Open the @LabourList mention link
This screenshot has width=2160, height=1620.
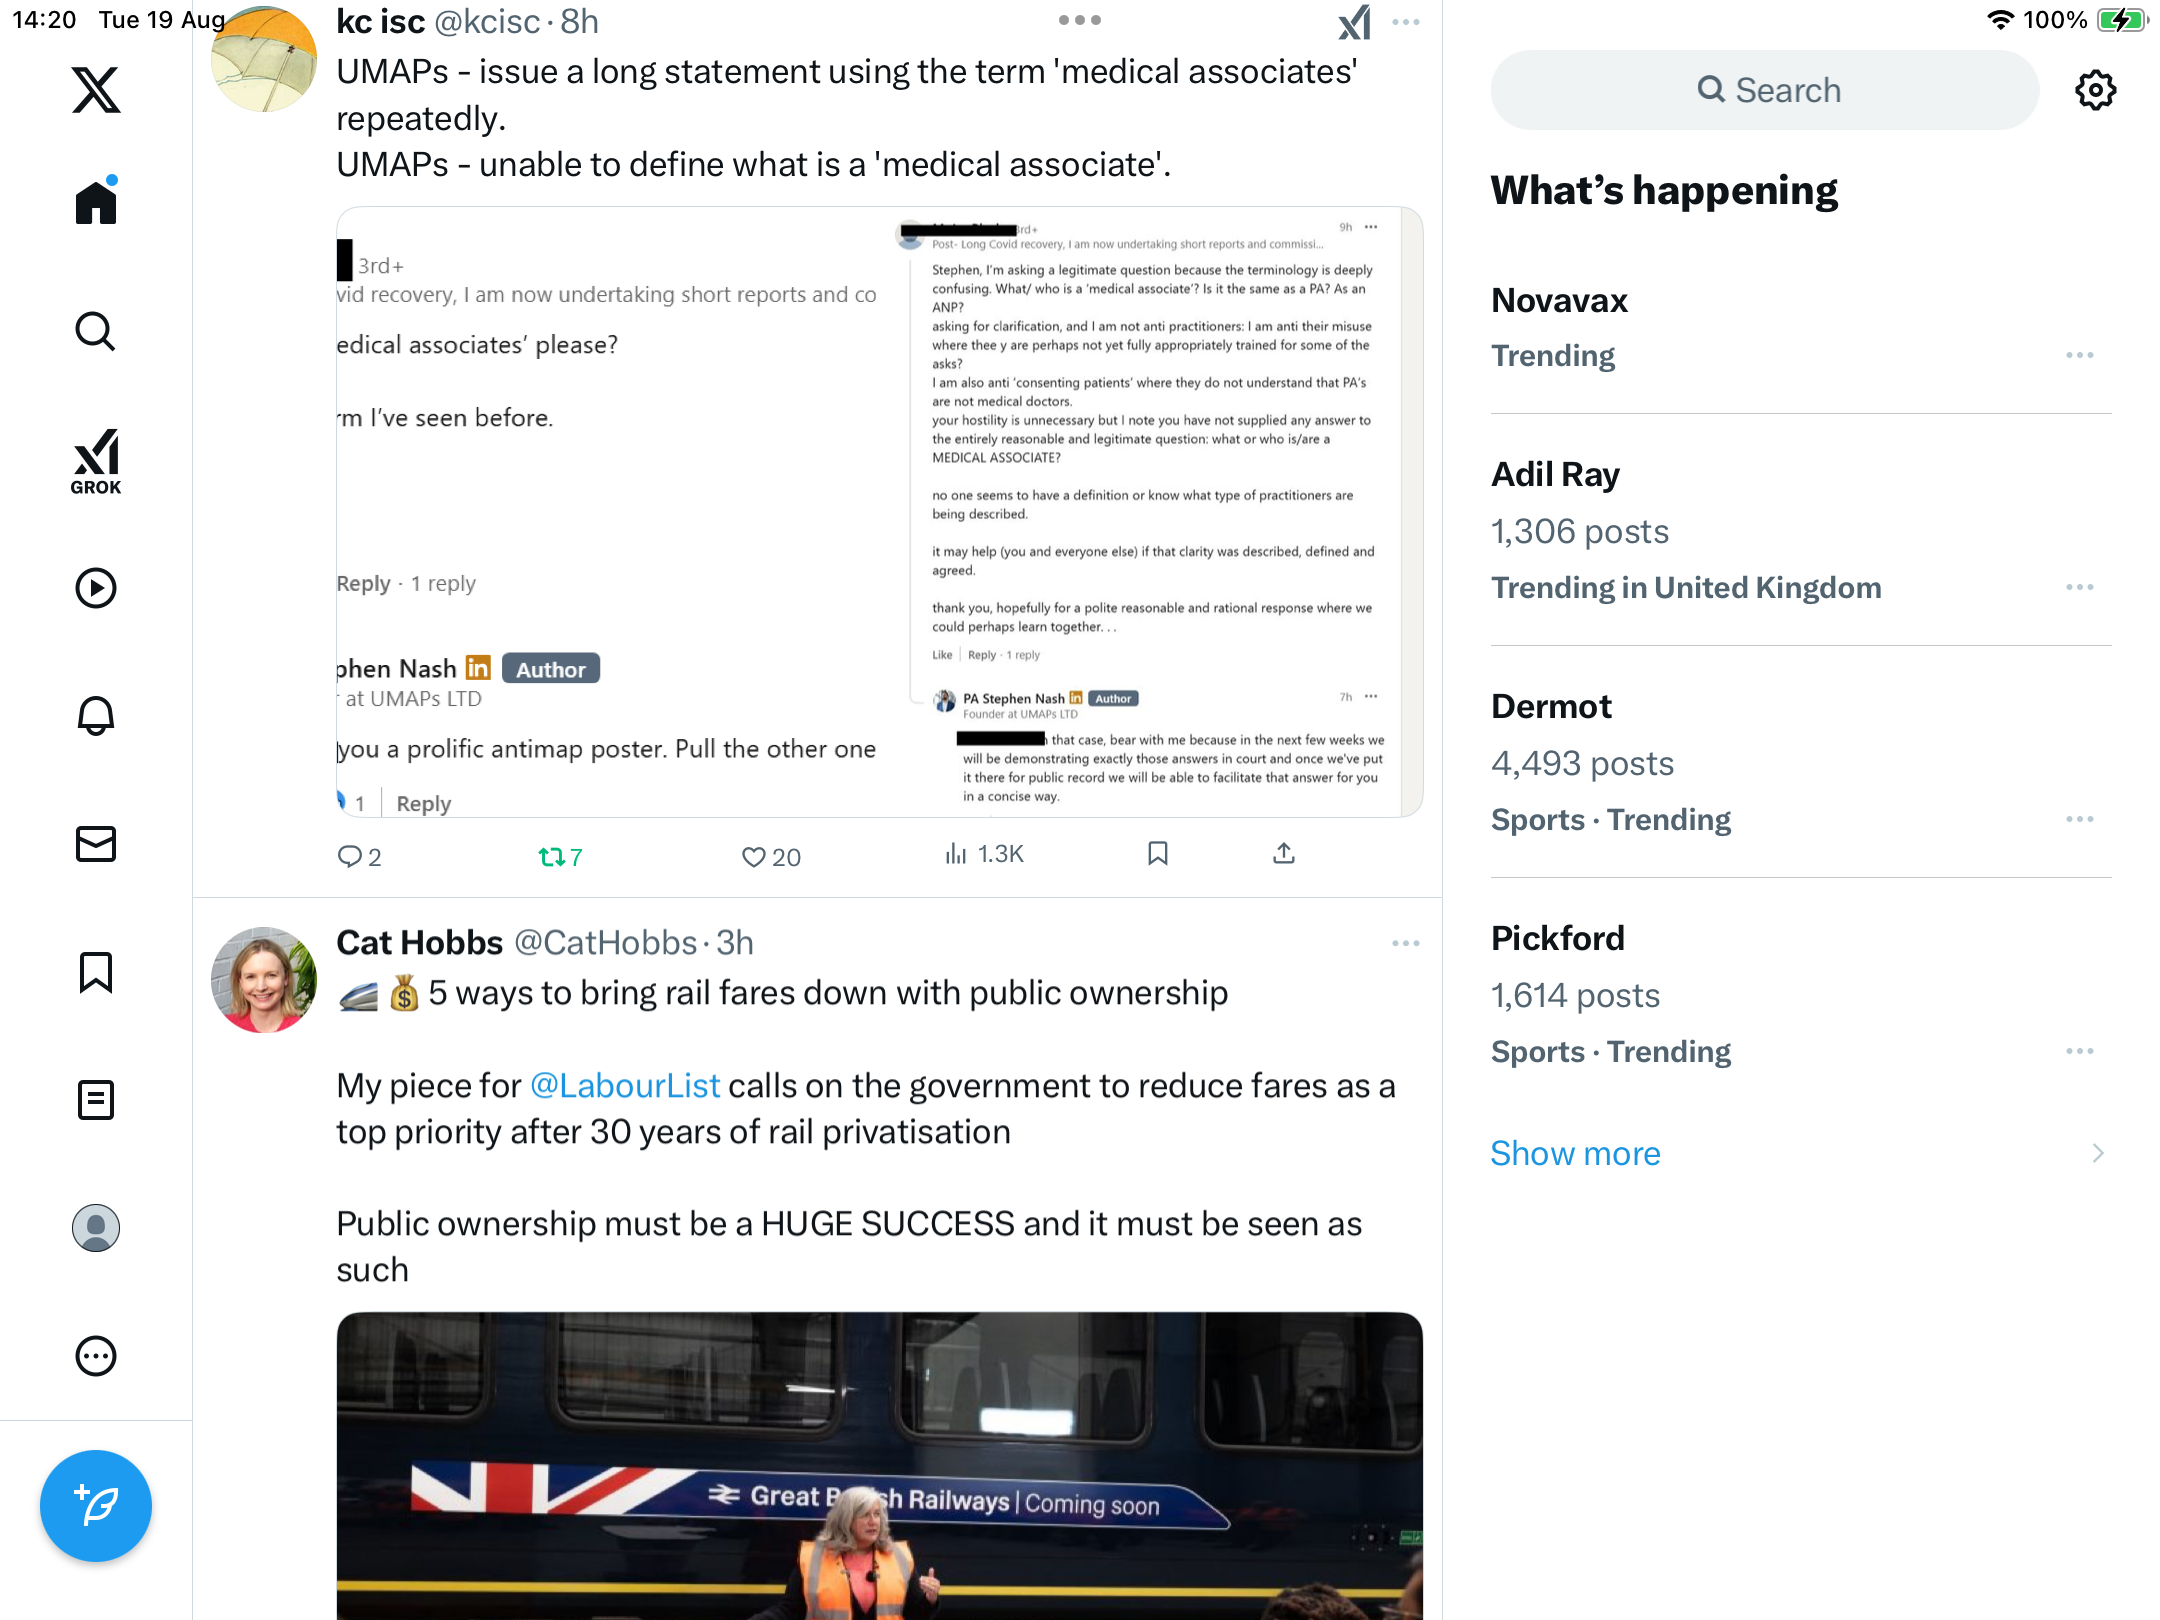coord(625,1086)
